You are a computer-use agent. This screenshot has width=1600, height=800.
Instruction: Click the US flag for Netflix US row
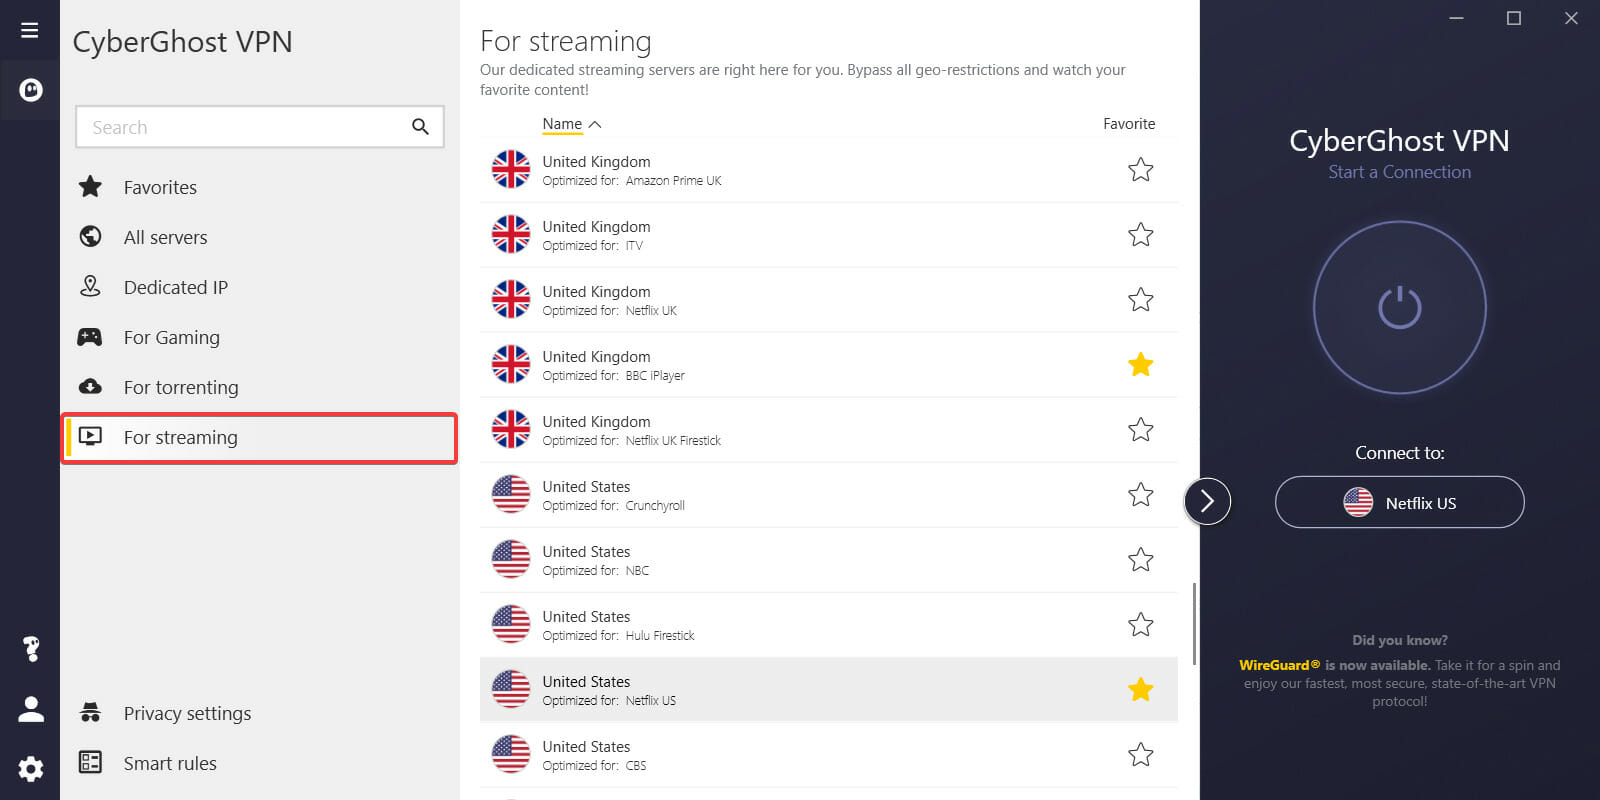coord(511,690)
